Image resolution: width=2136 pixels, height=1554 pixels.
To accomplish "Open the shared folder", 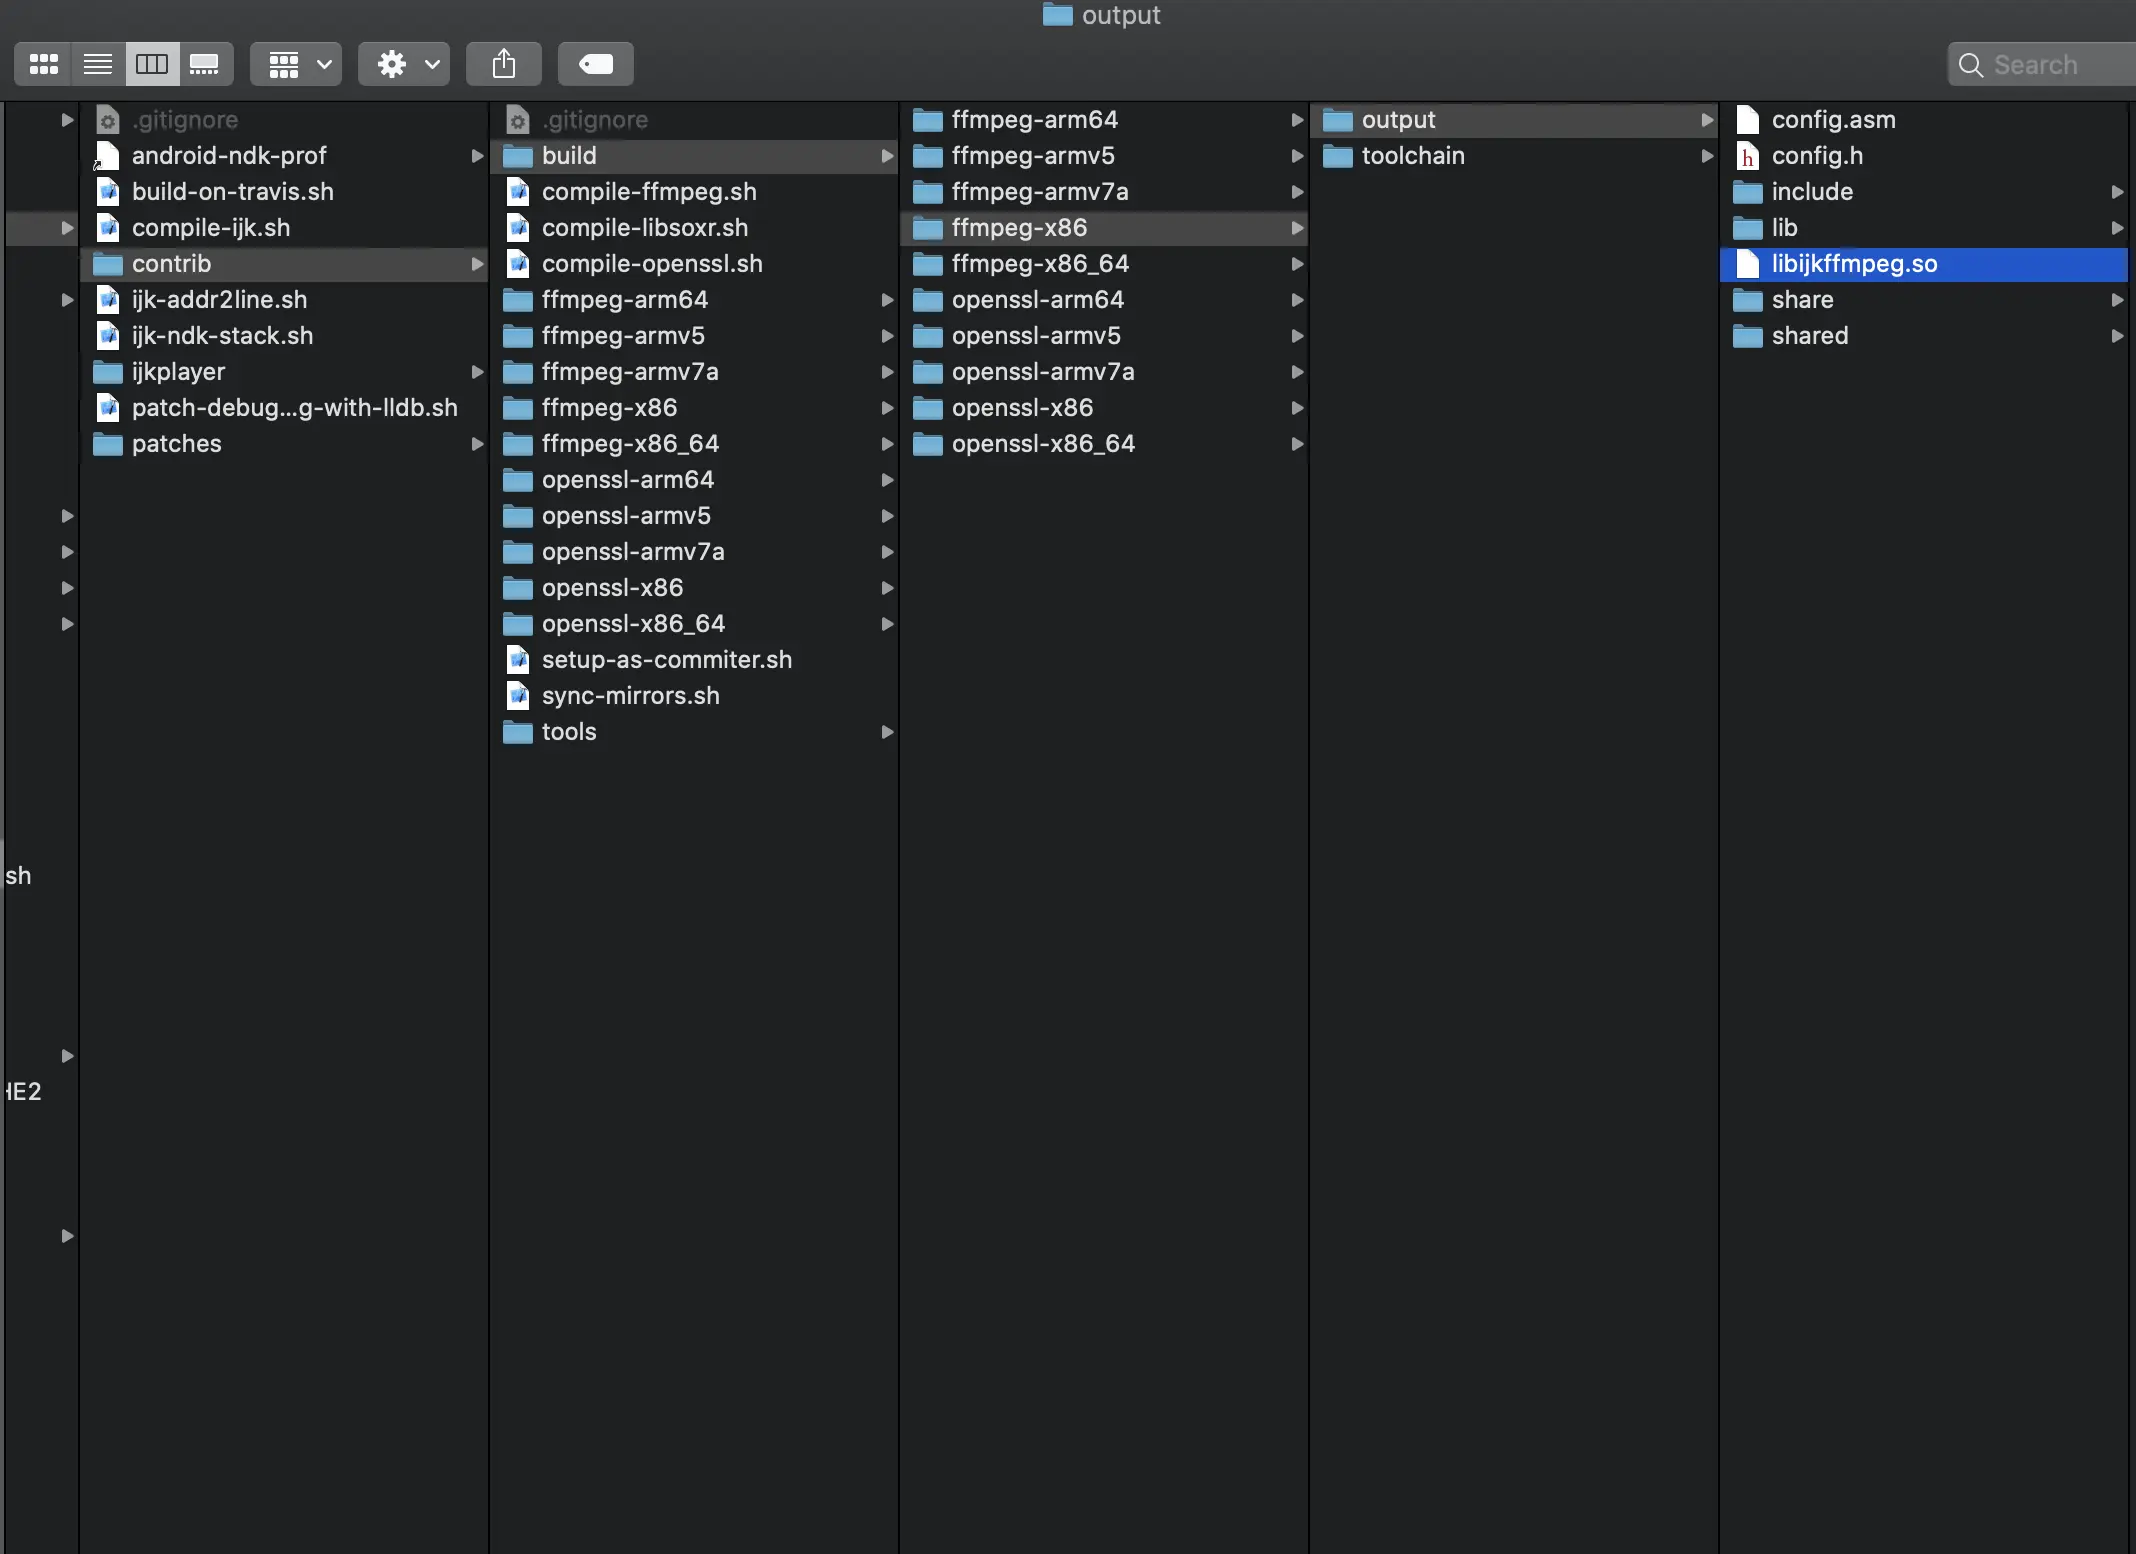I will coord(1924,336).
